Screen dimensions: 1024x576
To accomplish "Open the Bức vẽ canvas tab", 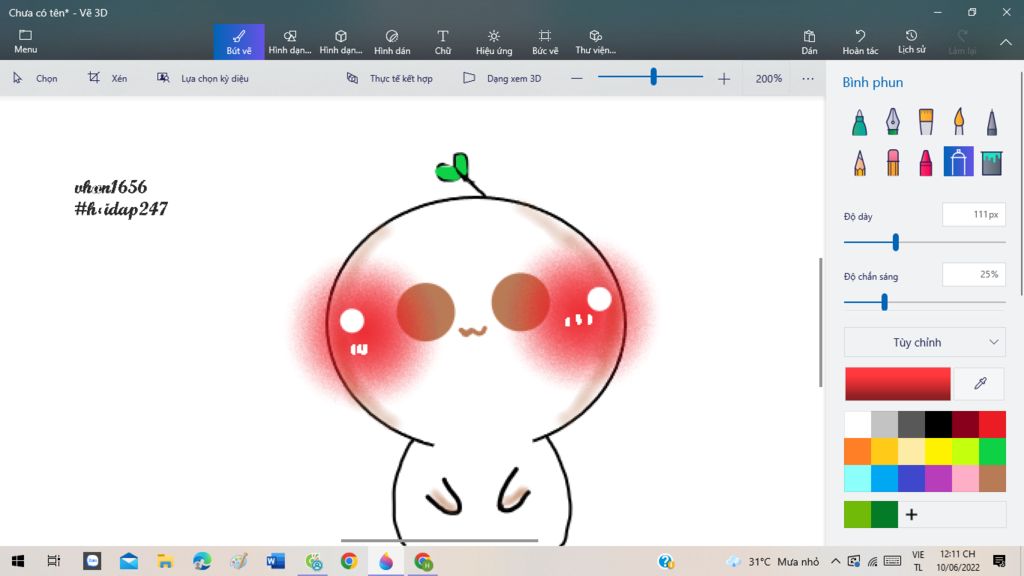I will (545, 42).
